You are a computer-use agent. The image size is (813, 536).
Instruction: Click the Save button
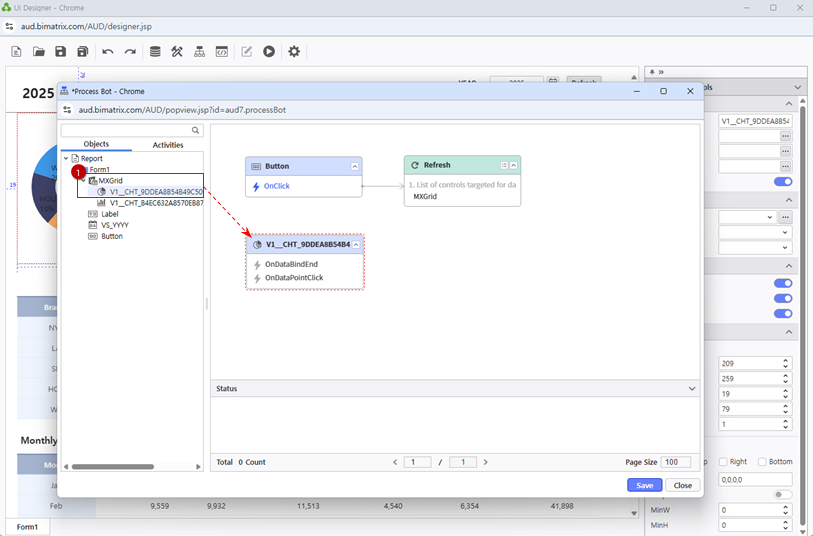coord(644,485)
